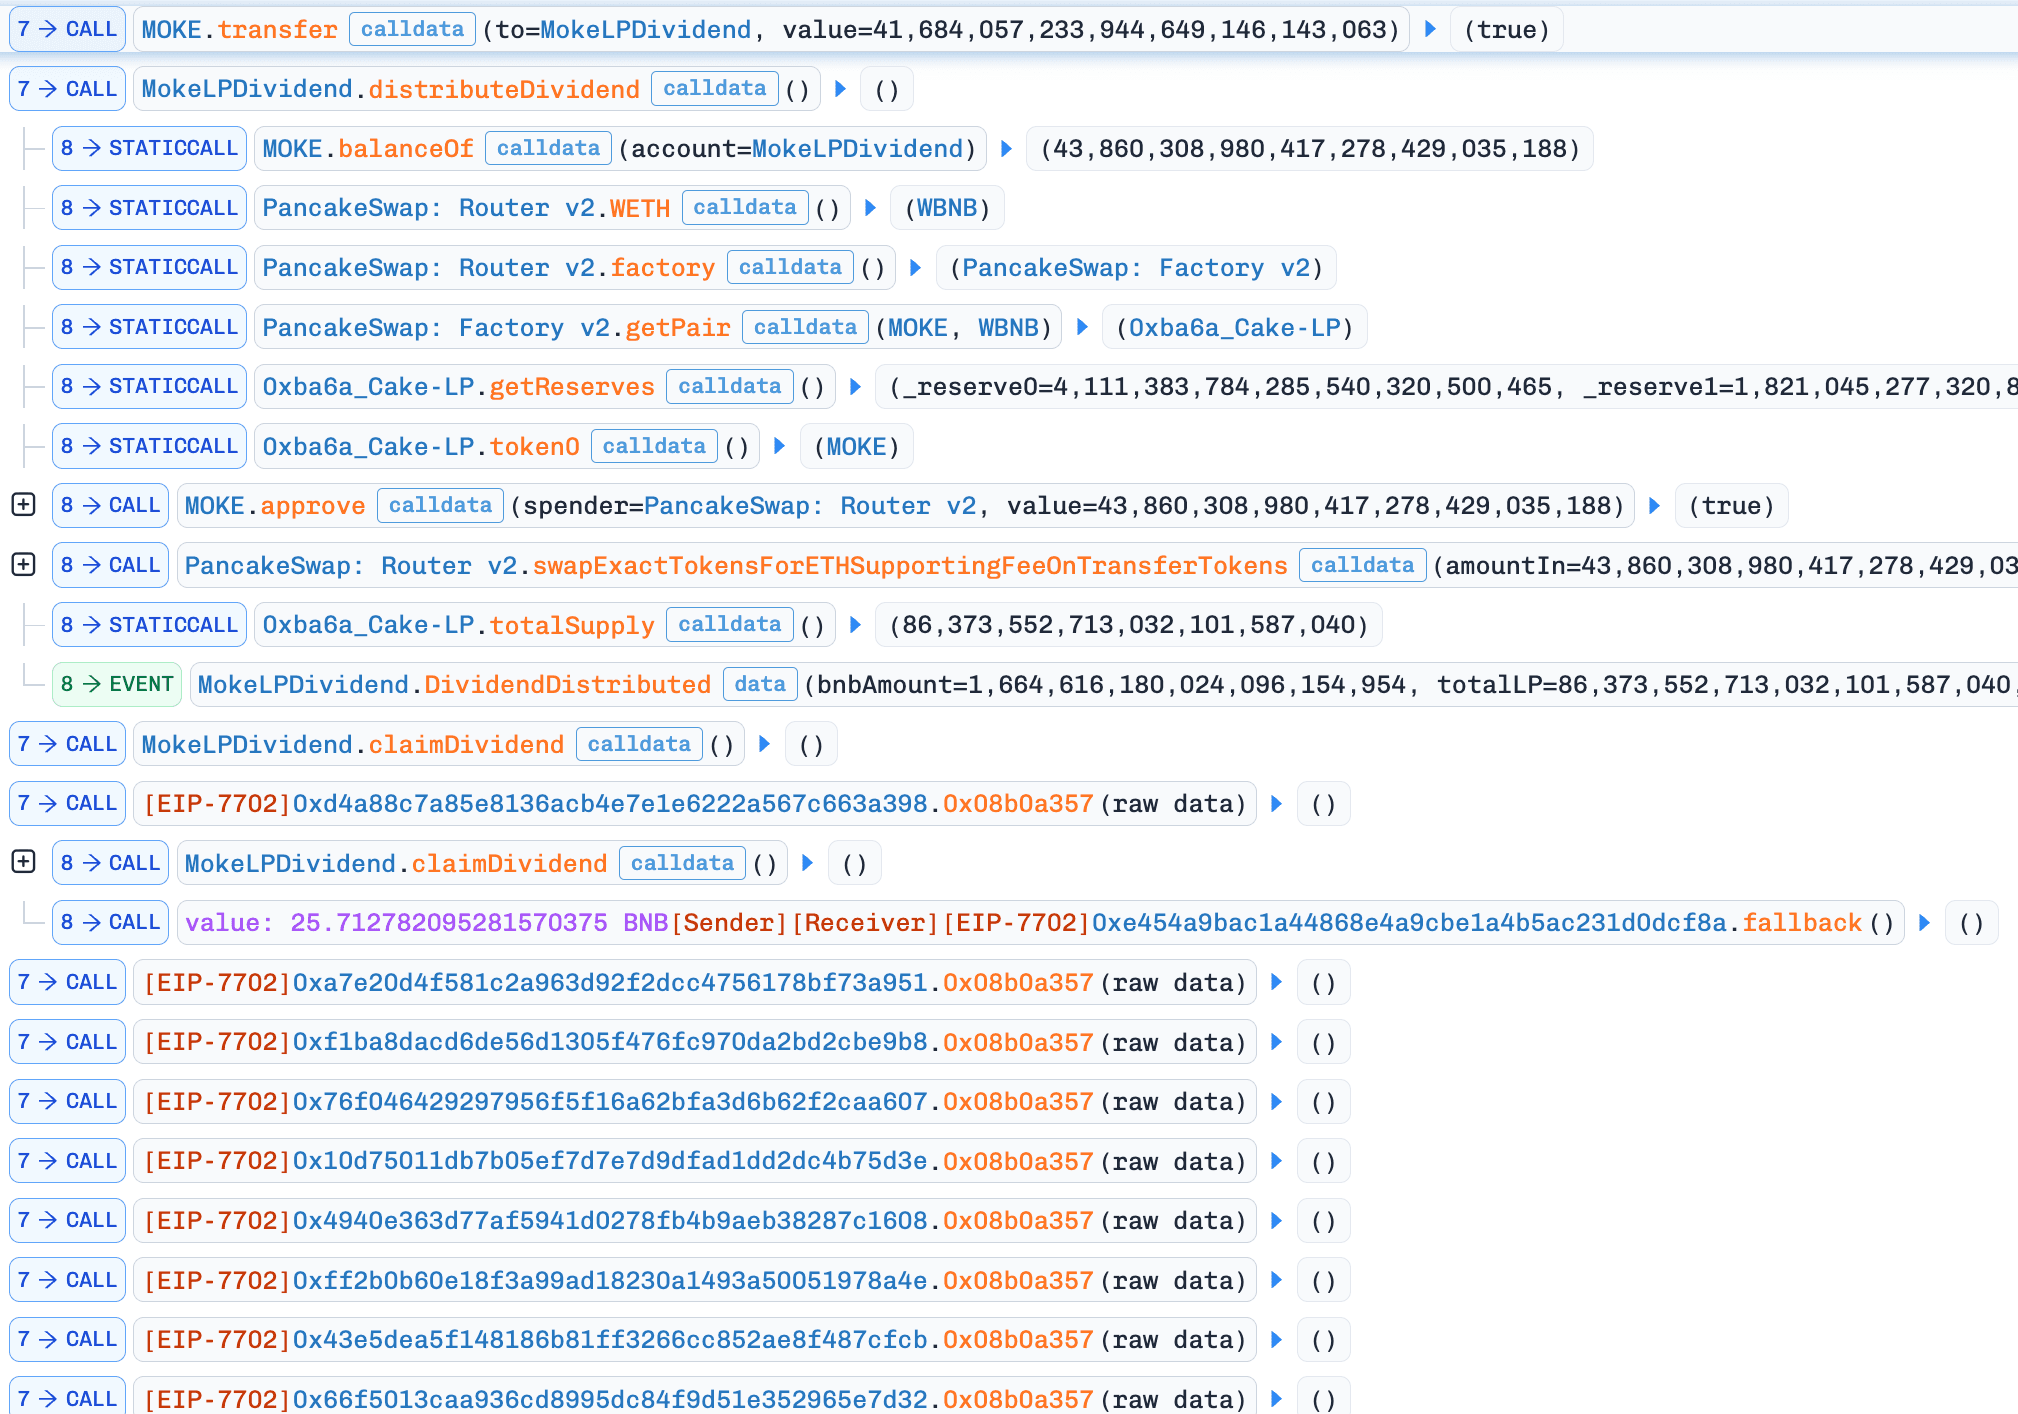Click the PancakeSwap: Router v2 spender in approve arguments
The height and width of the screenshot is (1414, 2018).
tap(810, 505)
